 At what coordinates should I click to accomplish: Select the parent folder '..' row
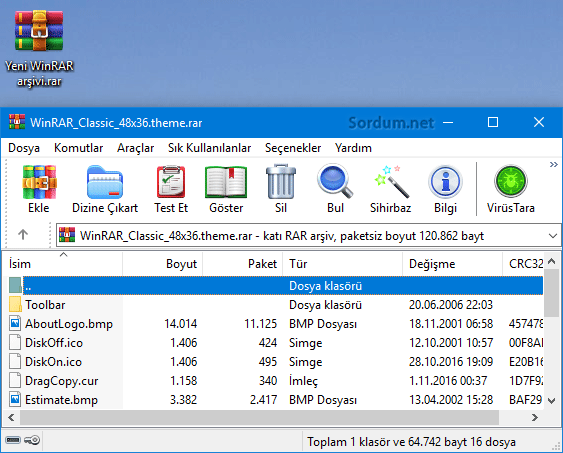(275, 286)
